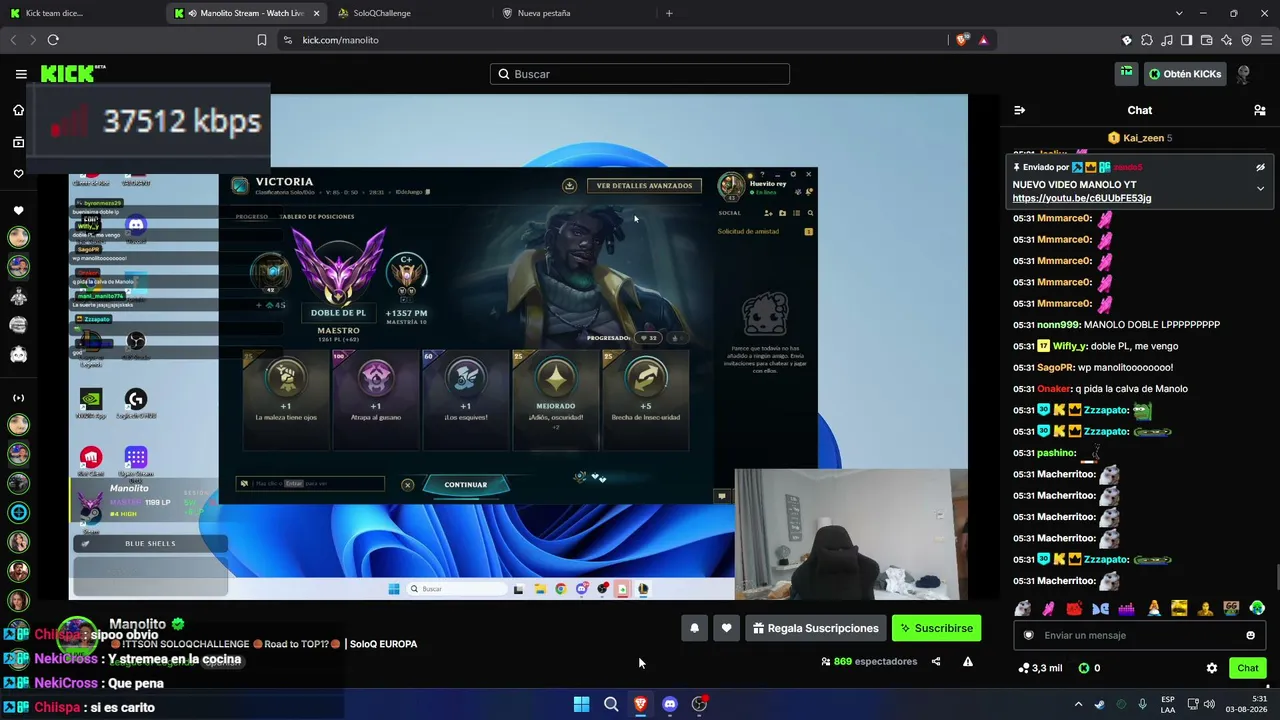Open the media control music note icon
This screenshot has width=1280, height=720.
pos(1167,40)
